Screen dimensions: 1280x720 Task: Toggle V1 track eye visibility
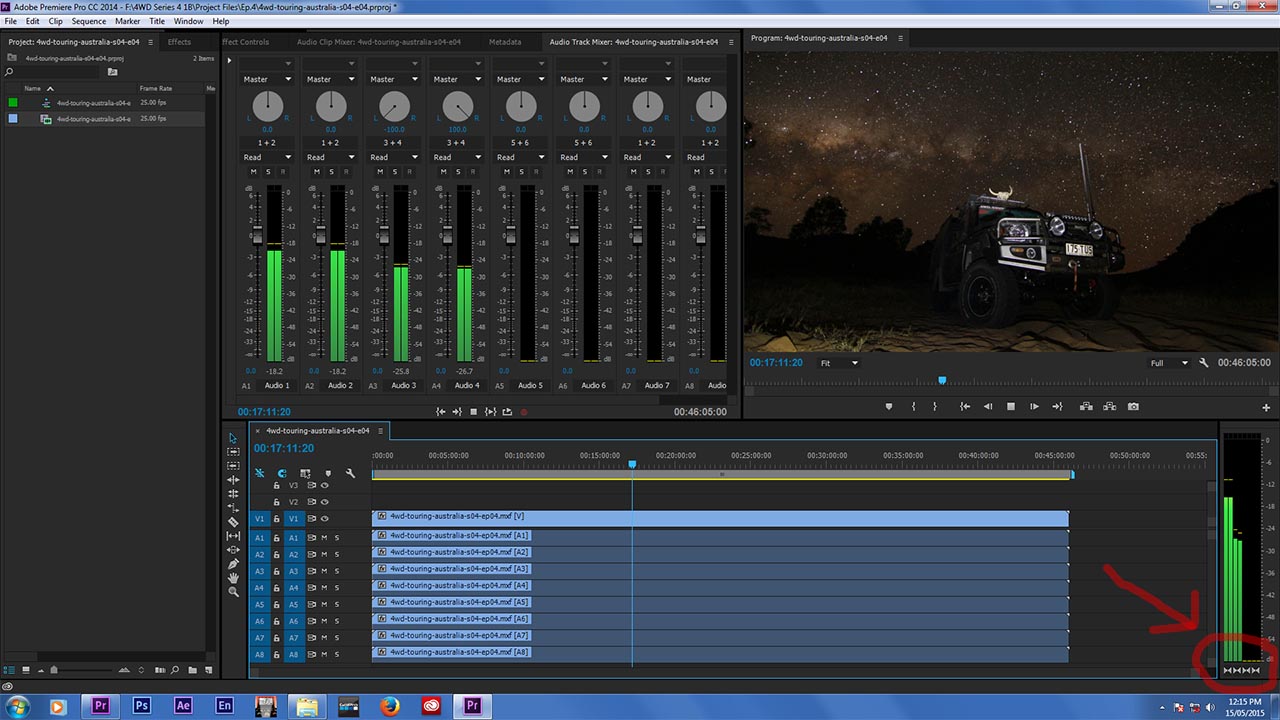[324, 519]
